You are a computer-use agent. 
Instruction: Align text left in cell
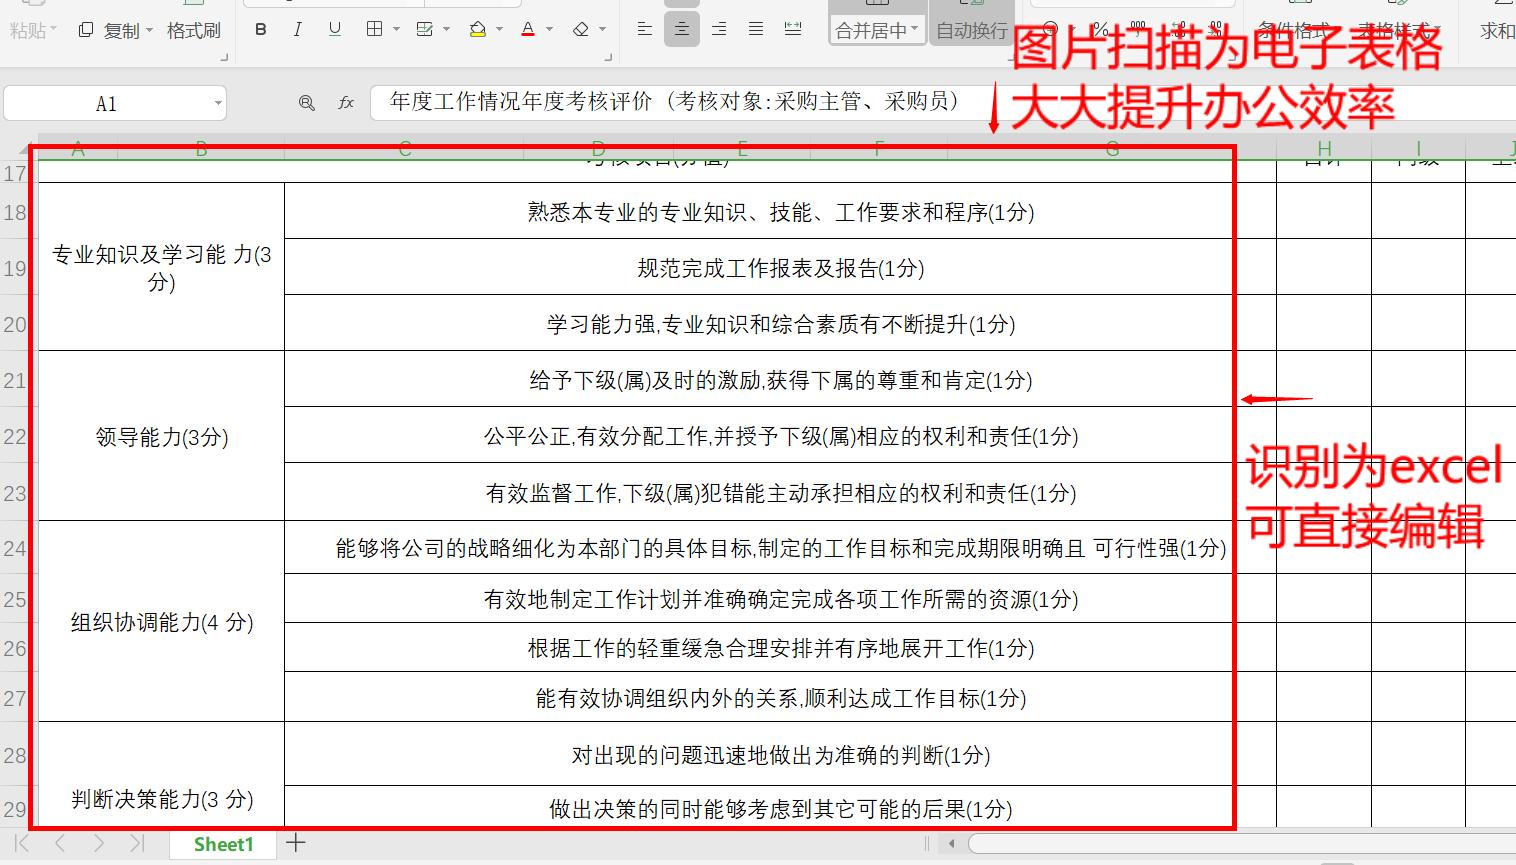[x=645, y=30]
